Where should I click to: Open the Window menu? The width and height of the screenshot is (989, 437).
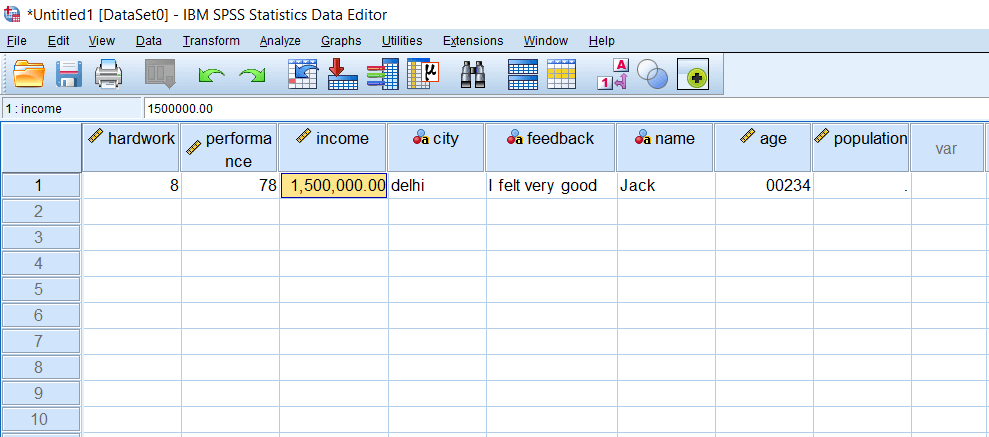[x=546, y=41]
